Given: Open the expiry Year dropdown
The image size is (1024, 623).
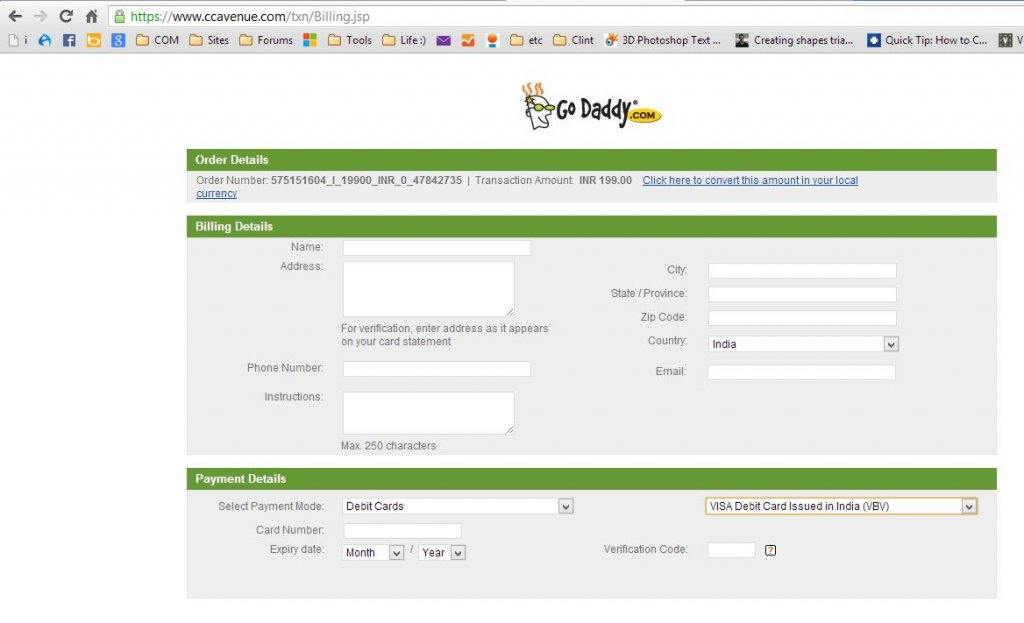Looking at the screenshot, I should click(x=442, y=552).
